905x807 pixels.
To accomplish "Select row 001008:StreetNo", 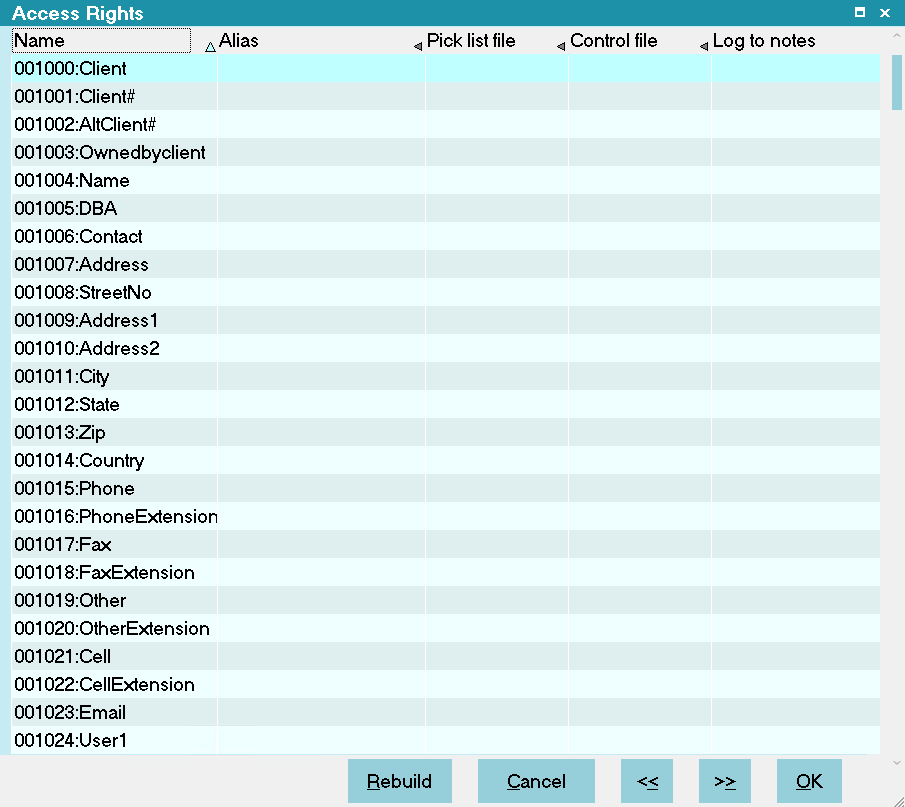I will (446, 292).
